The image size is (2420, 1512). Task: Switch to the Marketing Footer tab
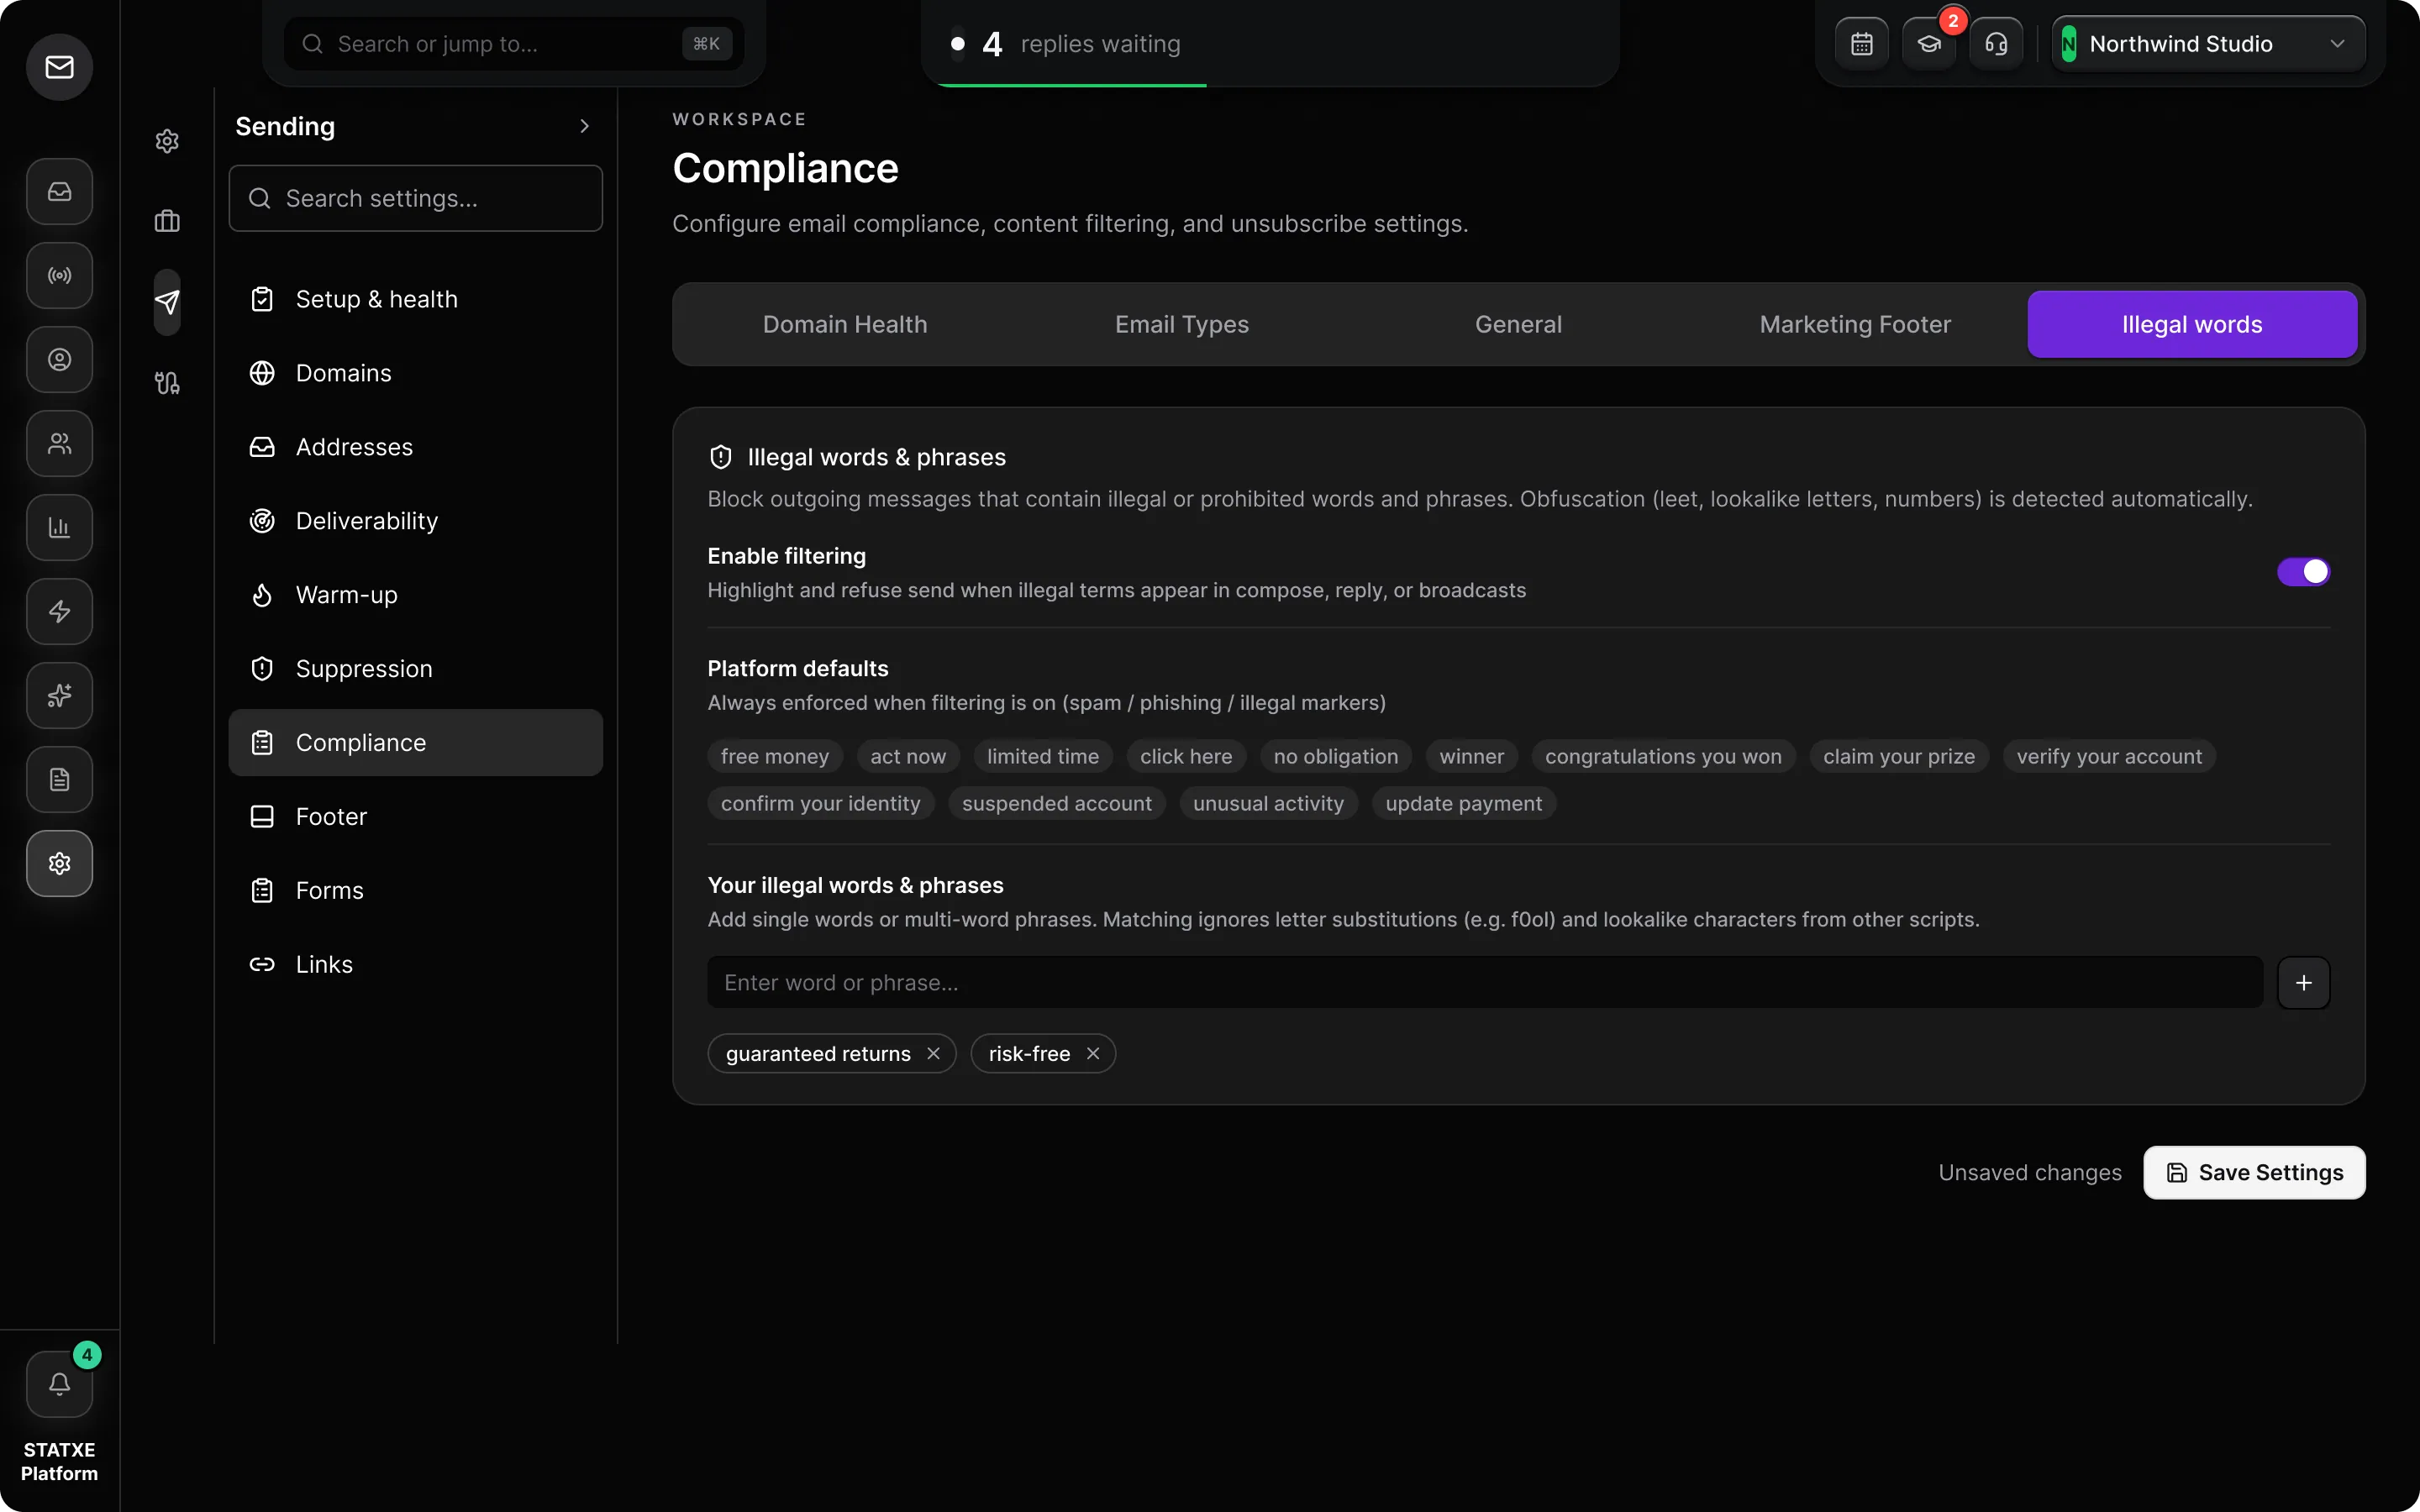coord(1855,324)
